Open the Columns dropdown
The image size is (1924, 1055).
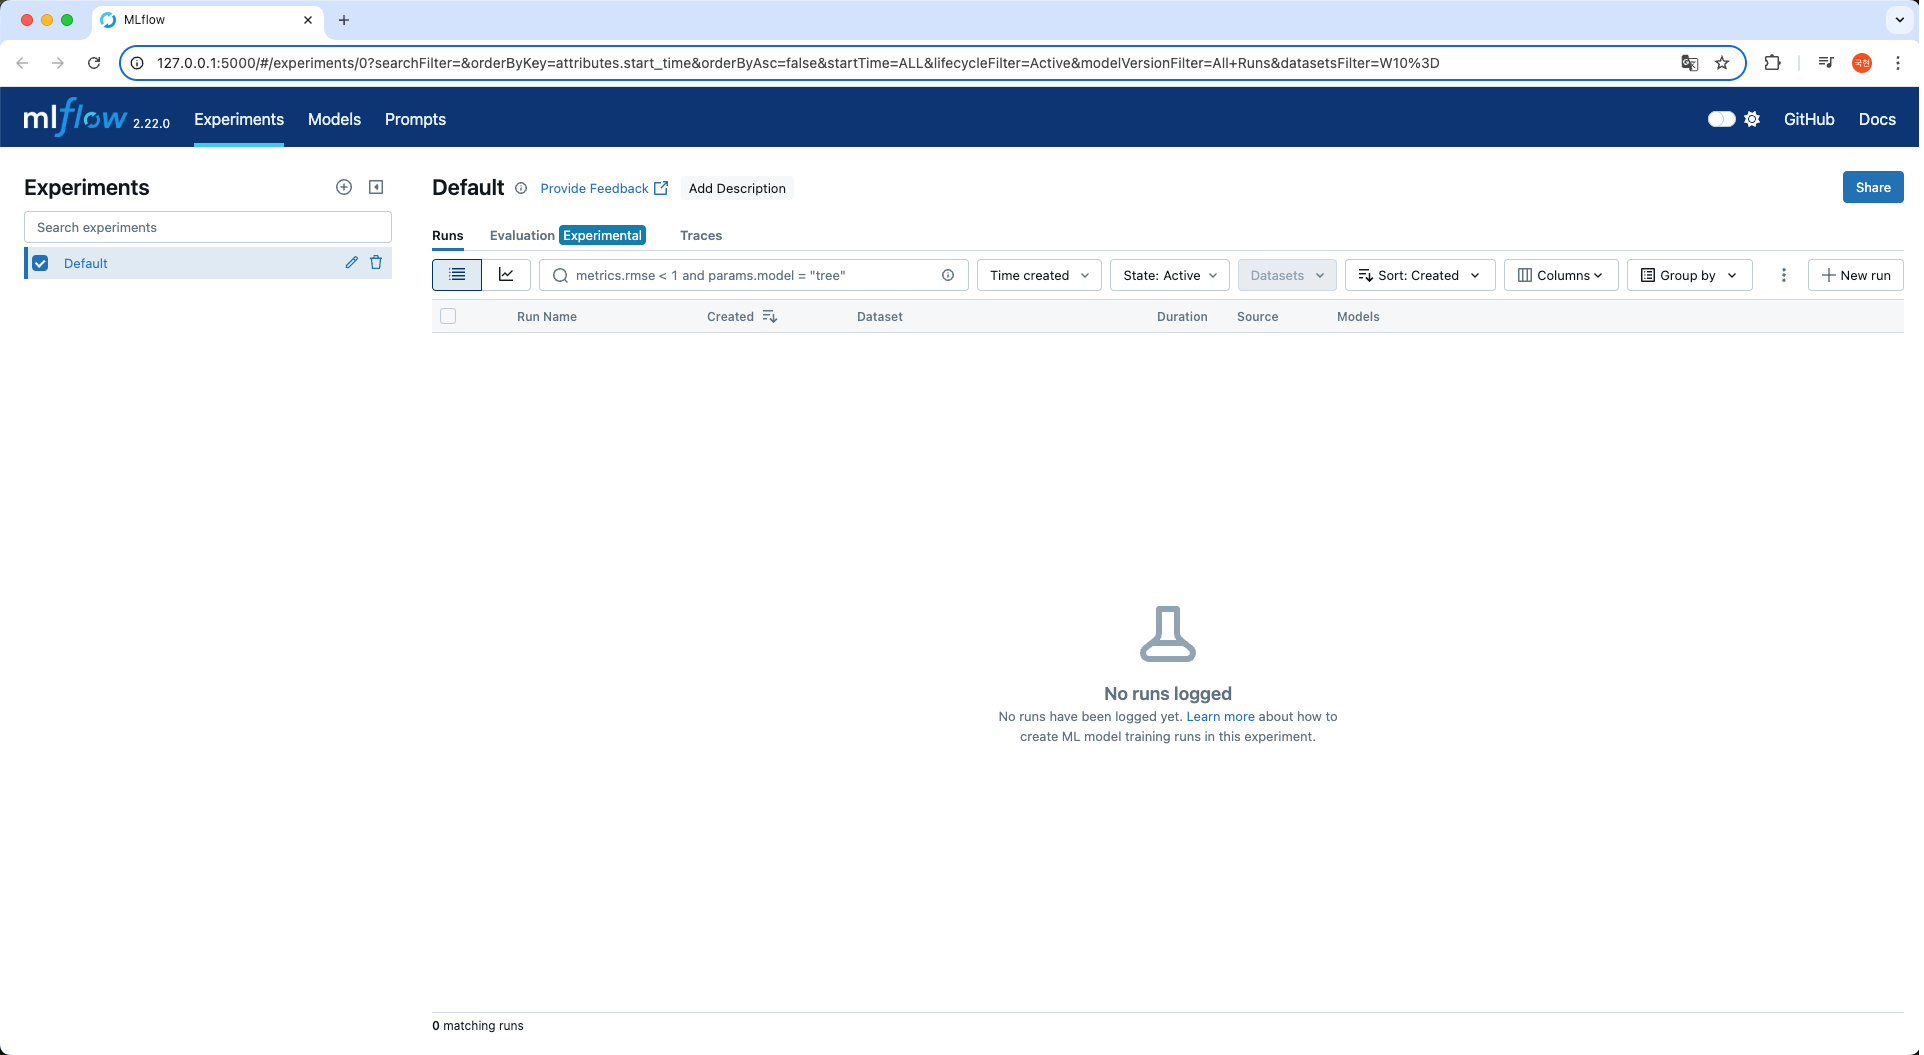[1560, 275]
